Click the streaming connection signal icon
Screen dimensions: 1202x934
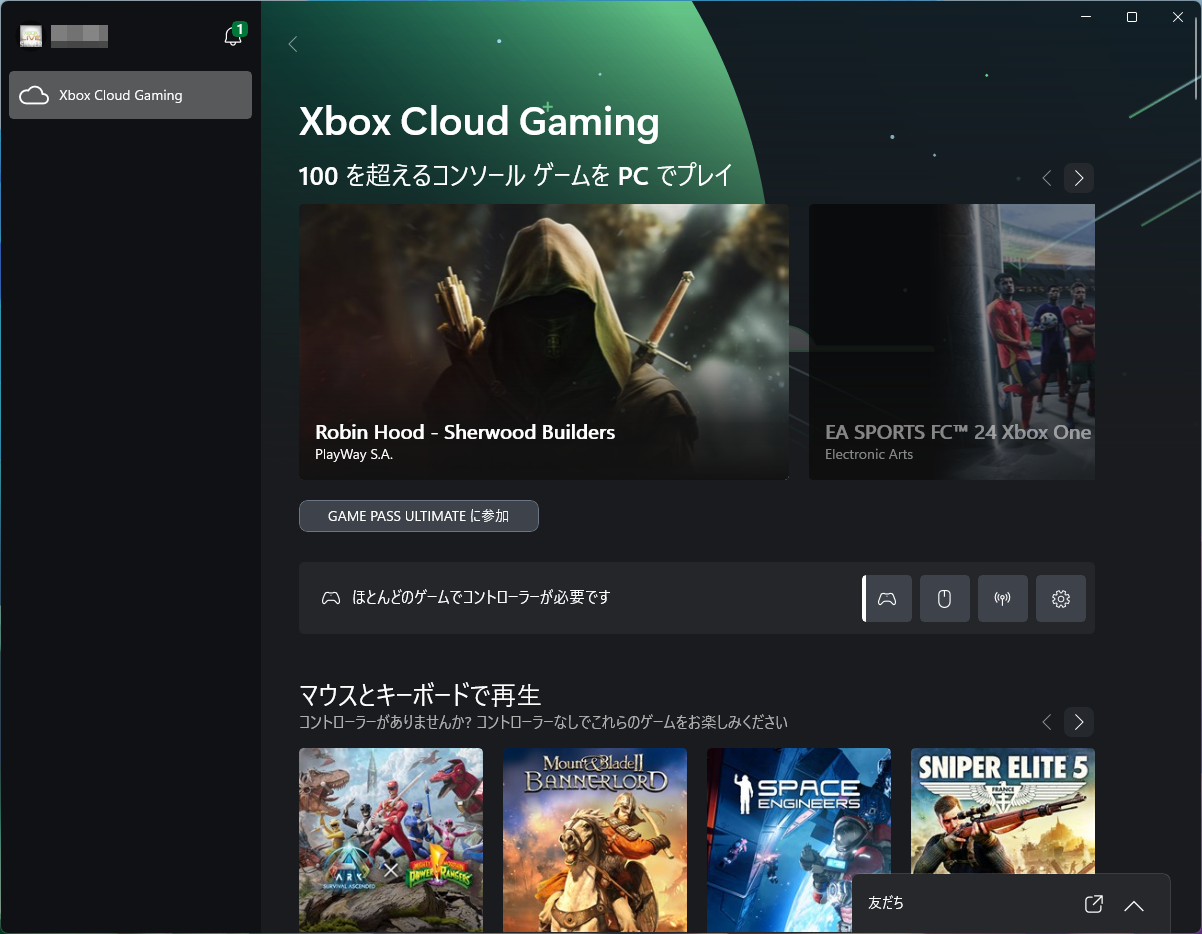[1002, 598]
